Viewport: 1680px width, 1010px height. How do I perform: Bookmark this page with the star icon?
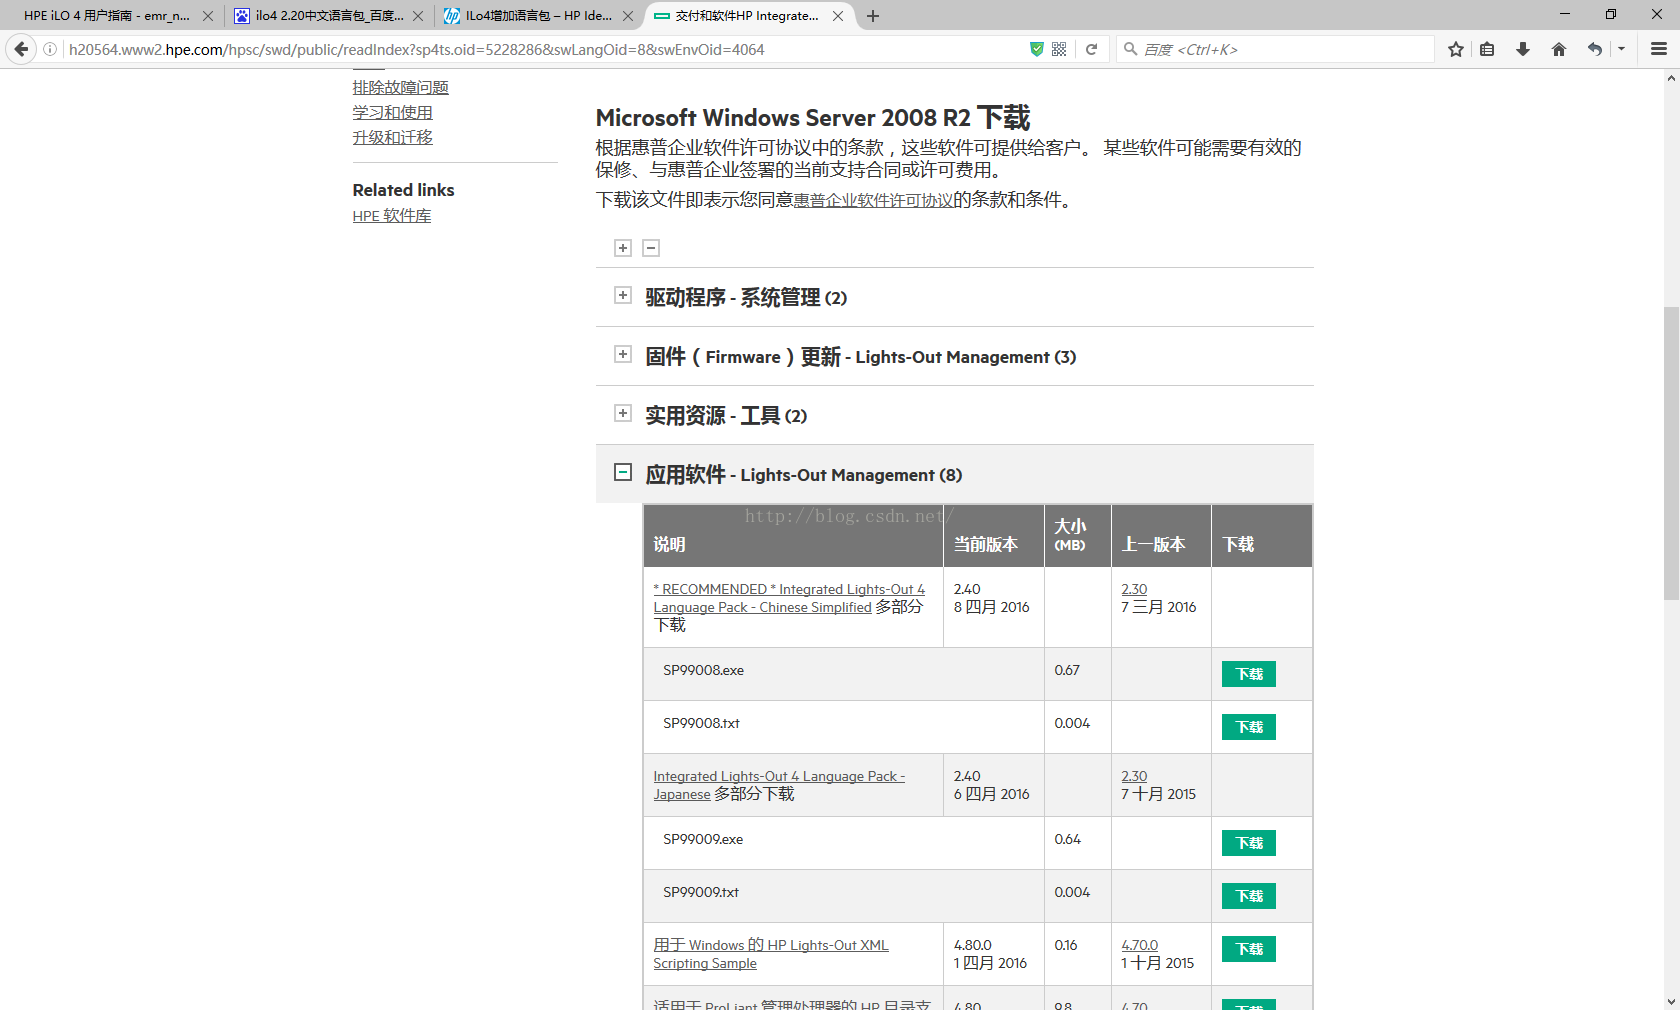click(1456, 49)
